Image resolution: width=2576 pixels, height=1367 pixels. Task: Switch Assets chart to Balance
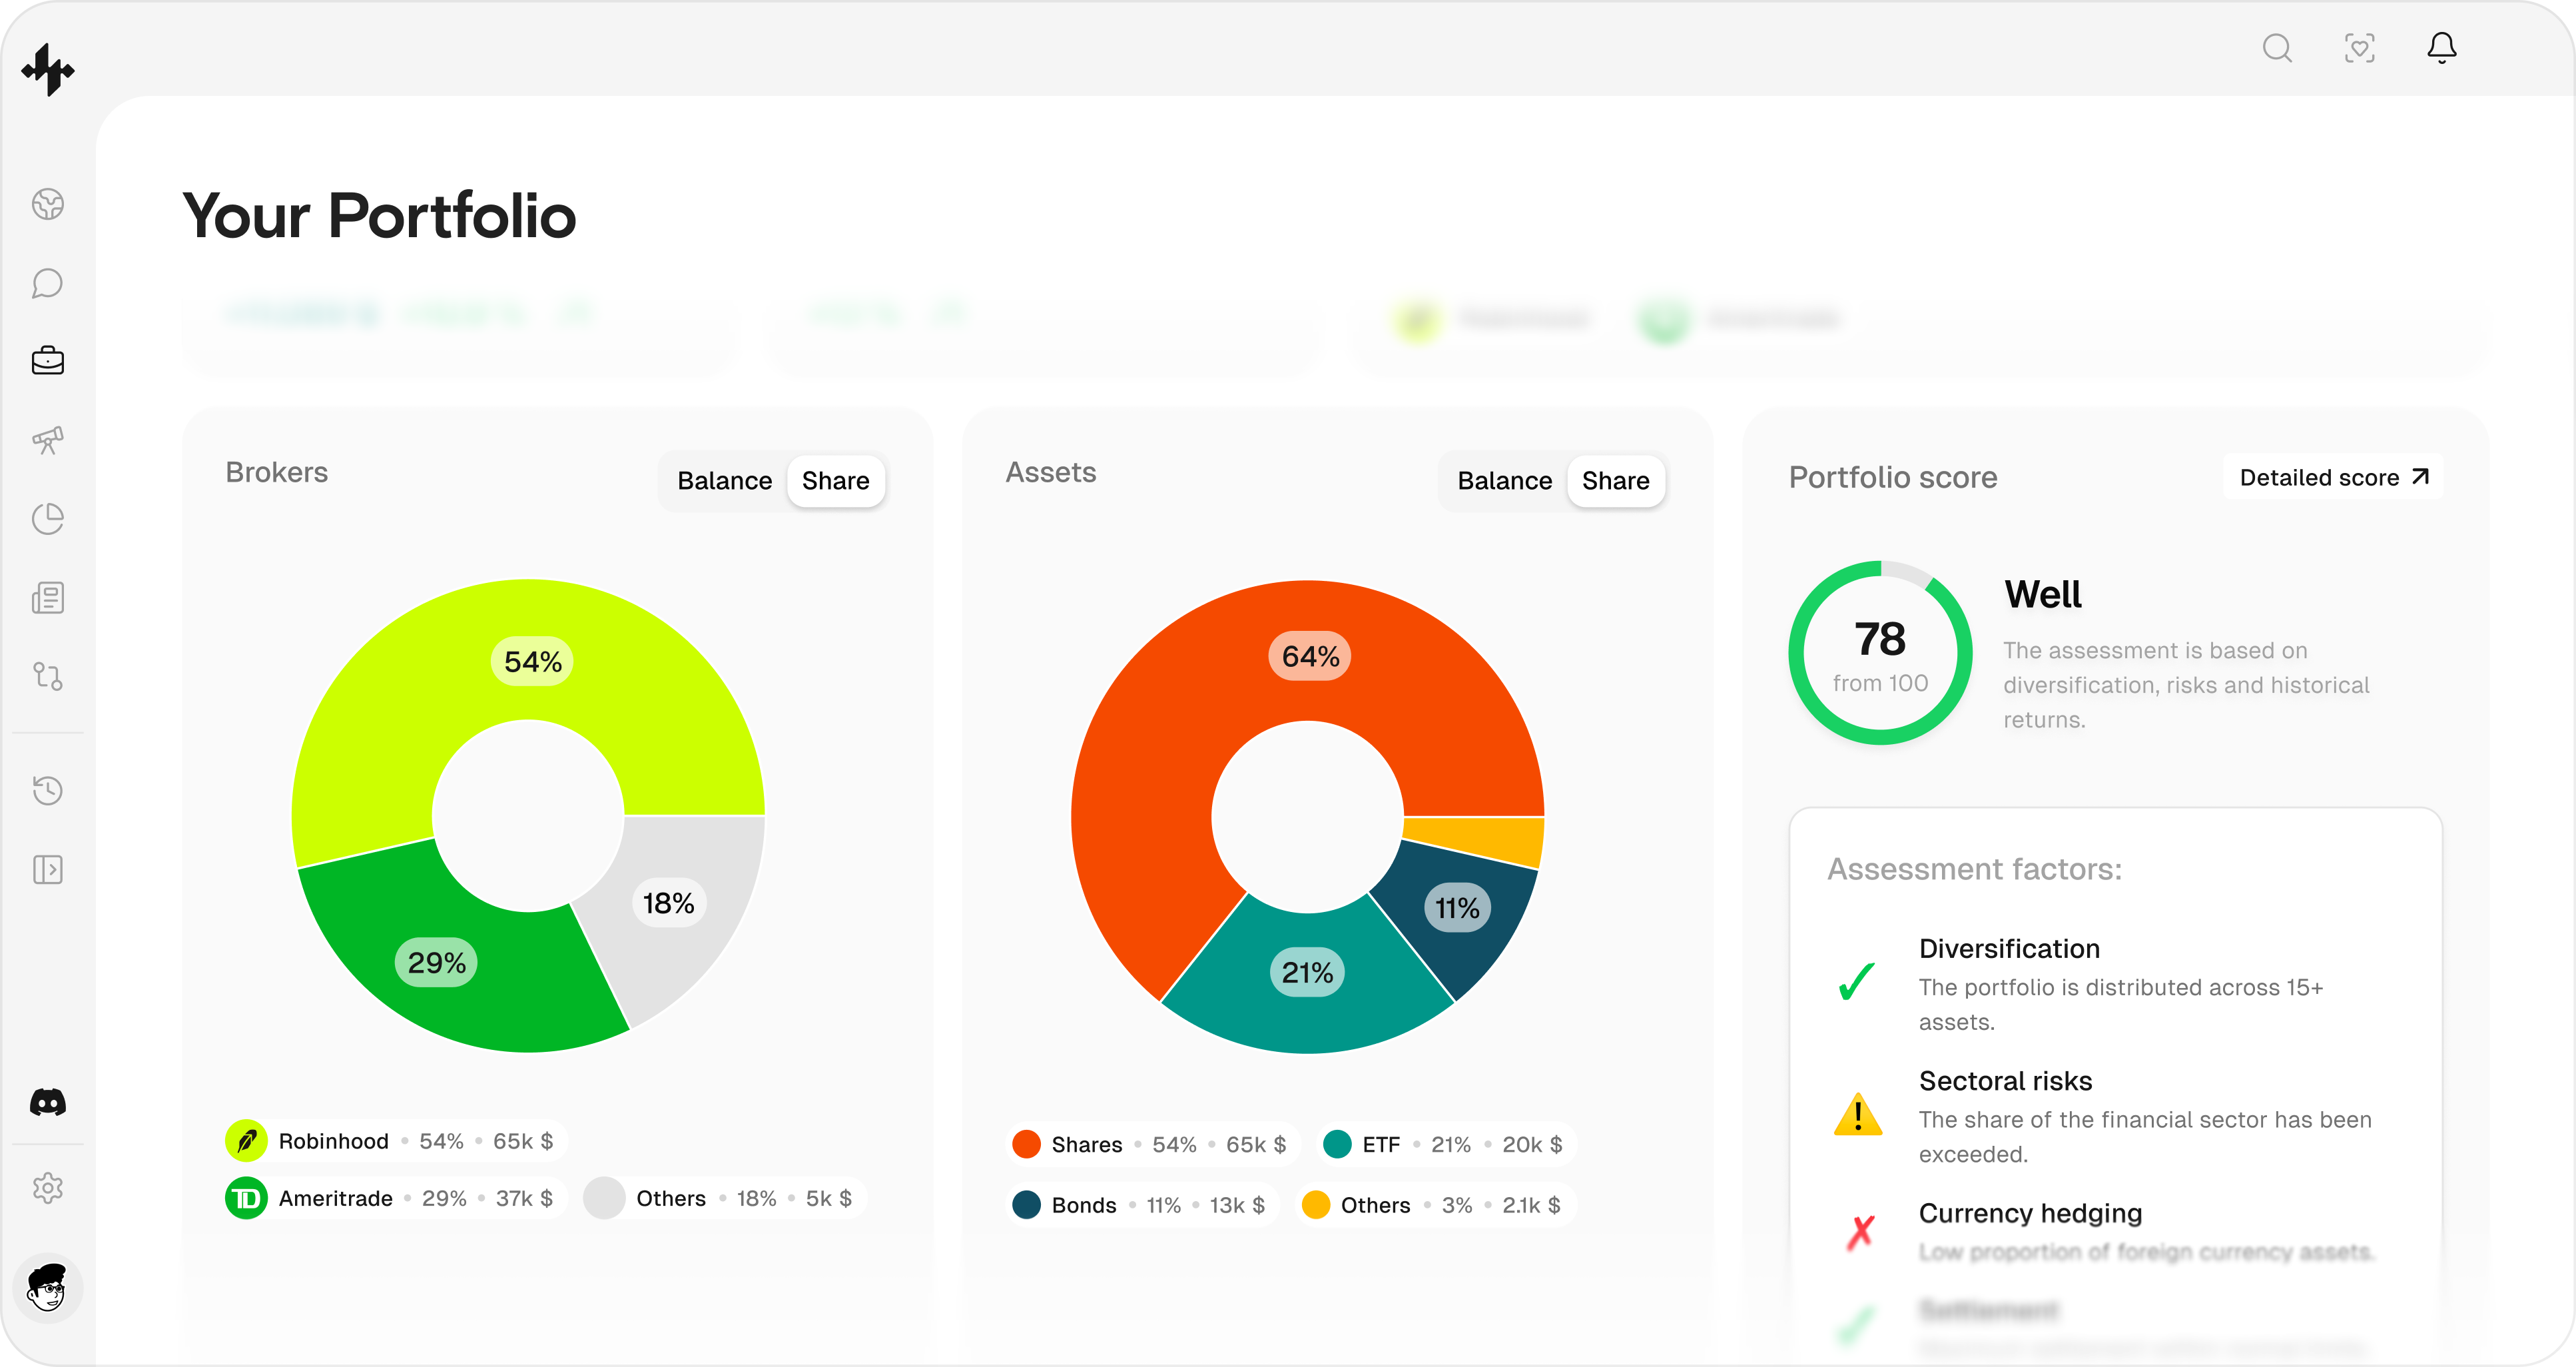[x=1504, y=481]
